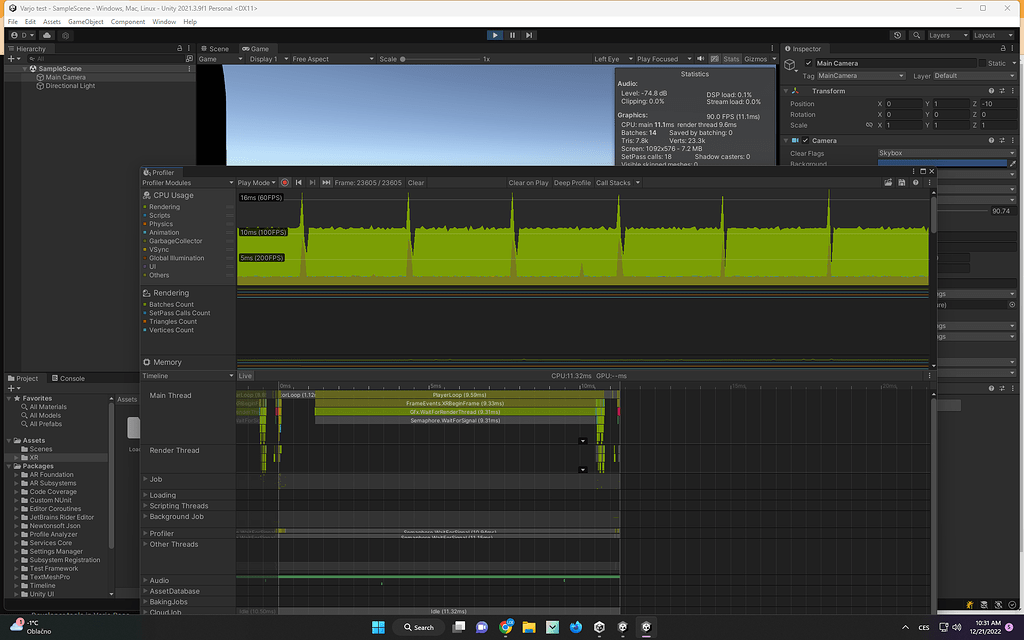The height and width of the screenshot is (640, 1024).
Task: Save the profiler data using the save icon
Action: click(x=900, y=183)
